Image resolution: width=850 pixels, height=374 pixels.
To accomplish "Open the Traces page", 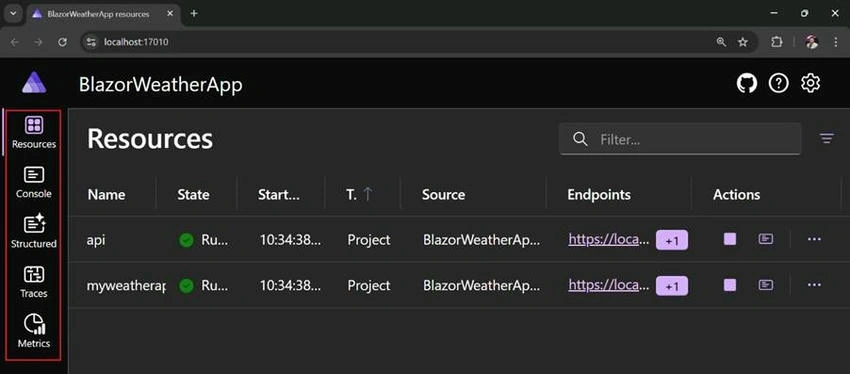I will [x=34, y=282].
